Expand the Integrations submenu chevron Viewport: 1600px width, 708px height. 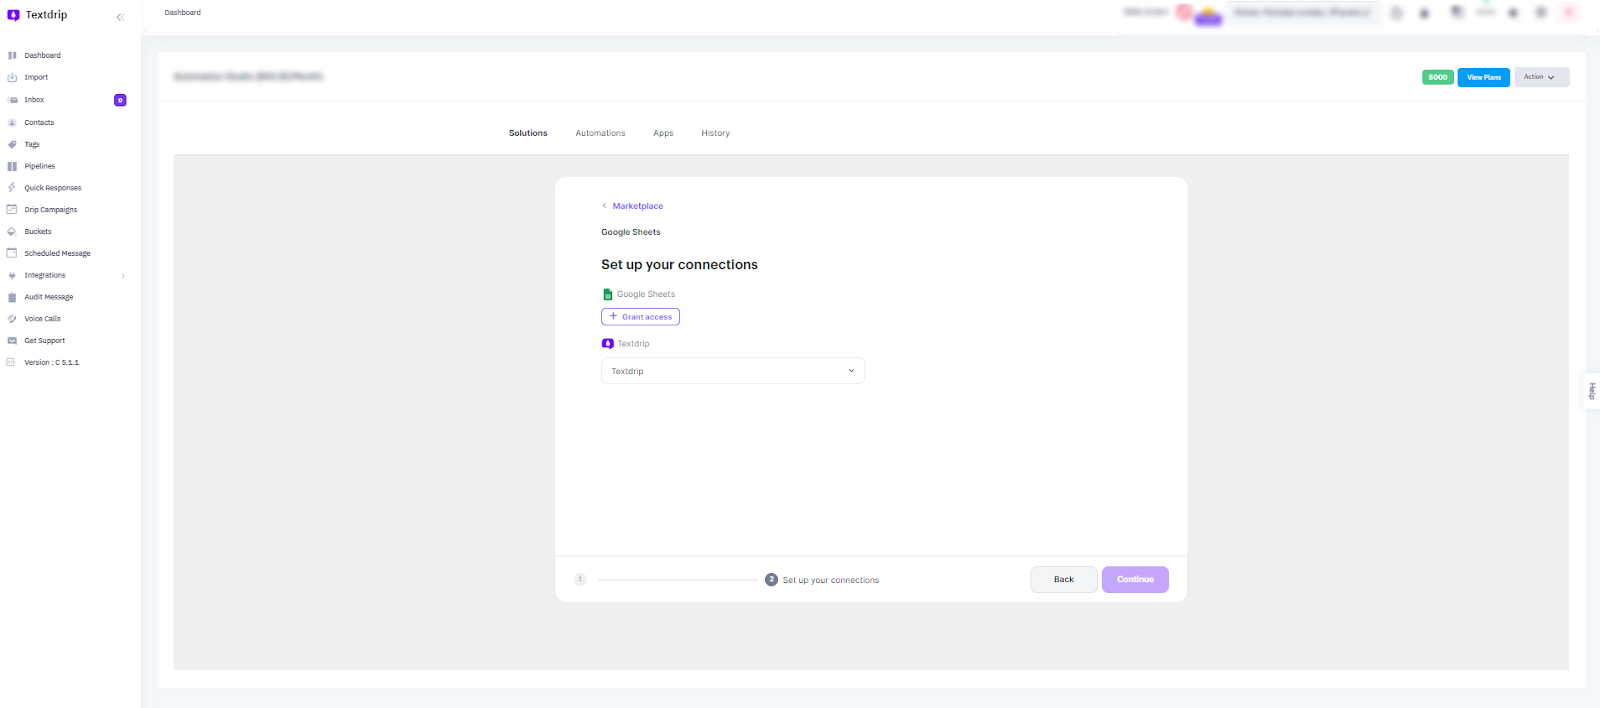click(x=123, y=276)
